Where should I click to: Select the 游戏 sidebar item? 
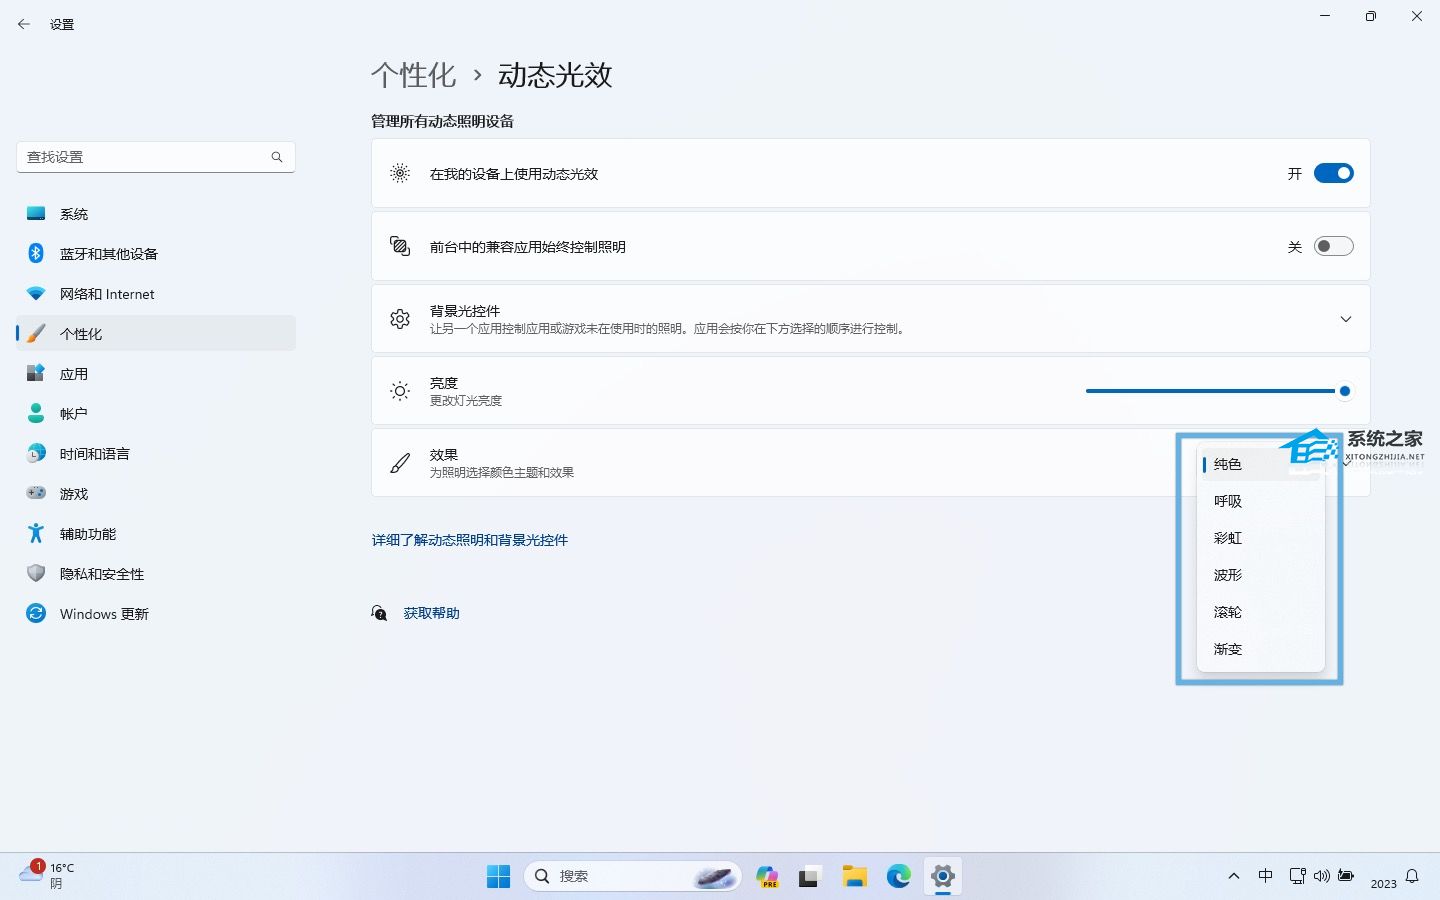72,493
